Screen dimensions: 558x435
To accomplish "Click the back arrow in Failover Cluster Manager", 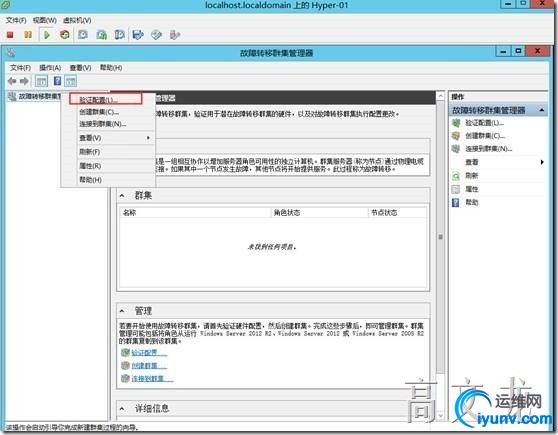I will point(12,81).
